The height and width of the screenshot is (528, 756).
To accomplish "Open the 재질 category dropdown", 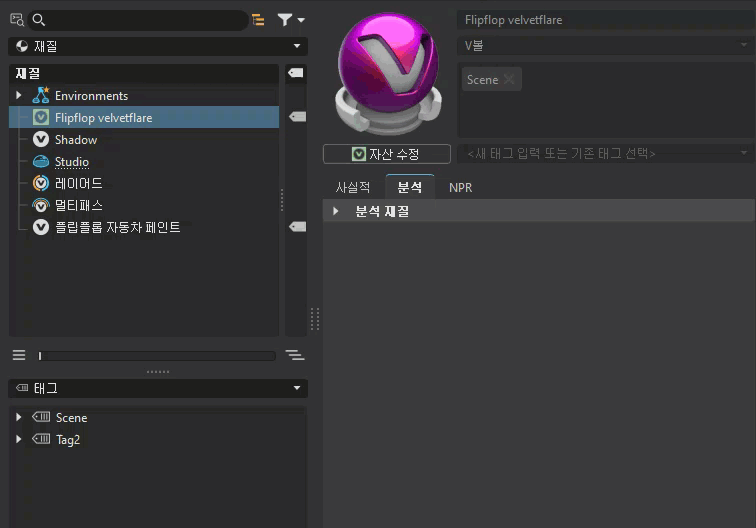I will (158, 46).
